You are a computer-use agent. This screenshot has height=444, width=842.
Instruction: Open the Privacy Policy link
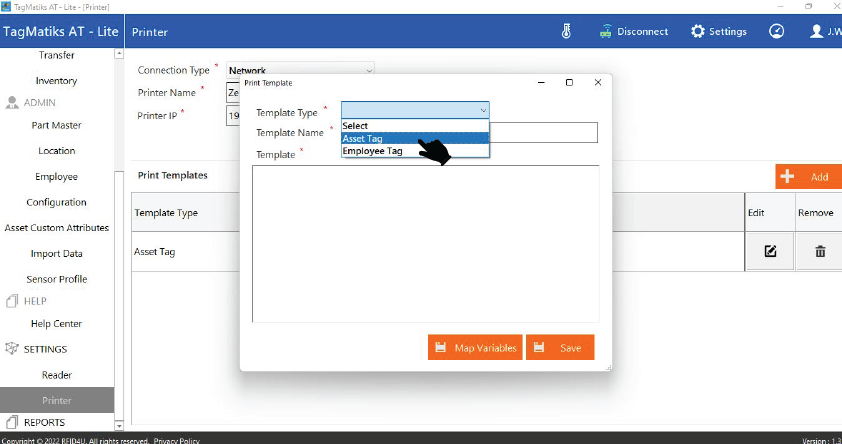pos(177,440)
